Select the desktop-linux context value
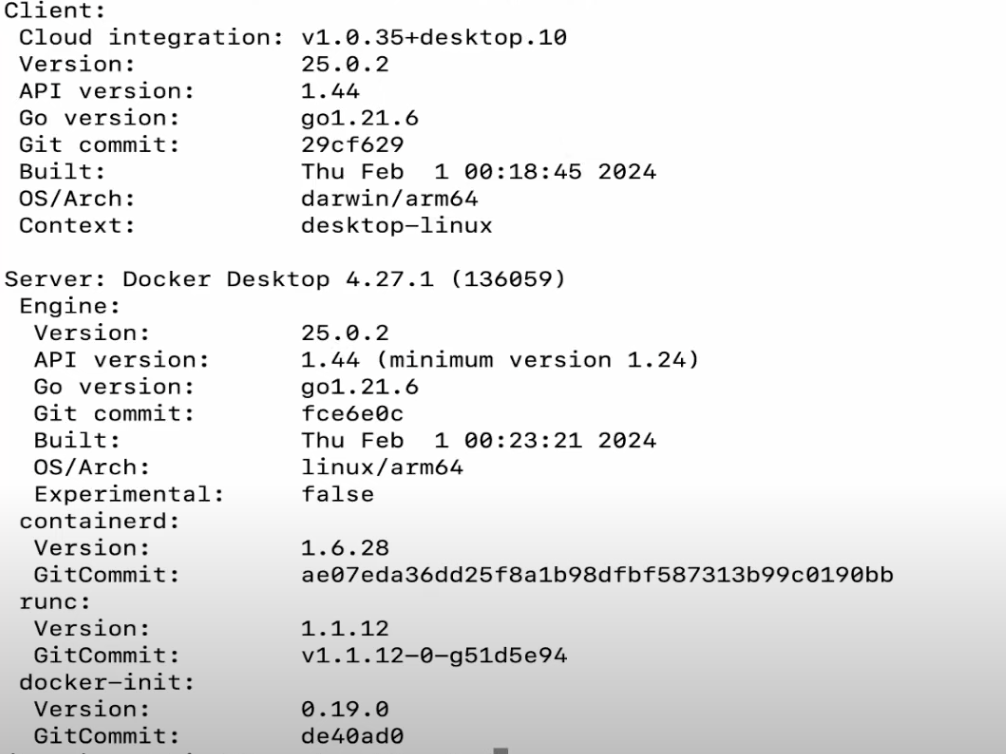This screenshot has width=1006, height=754. tap(396, 226)
